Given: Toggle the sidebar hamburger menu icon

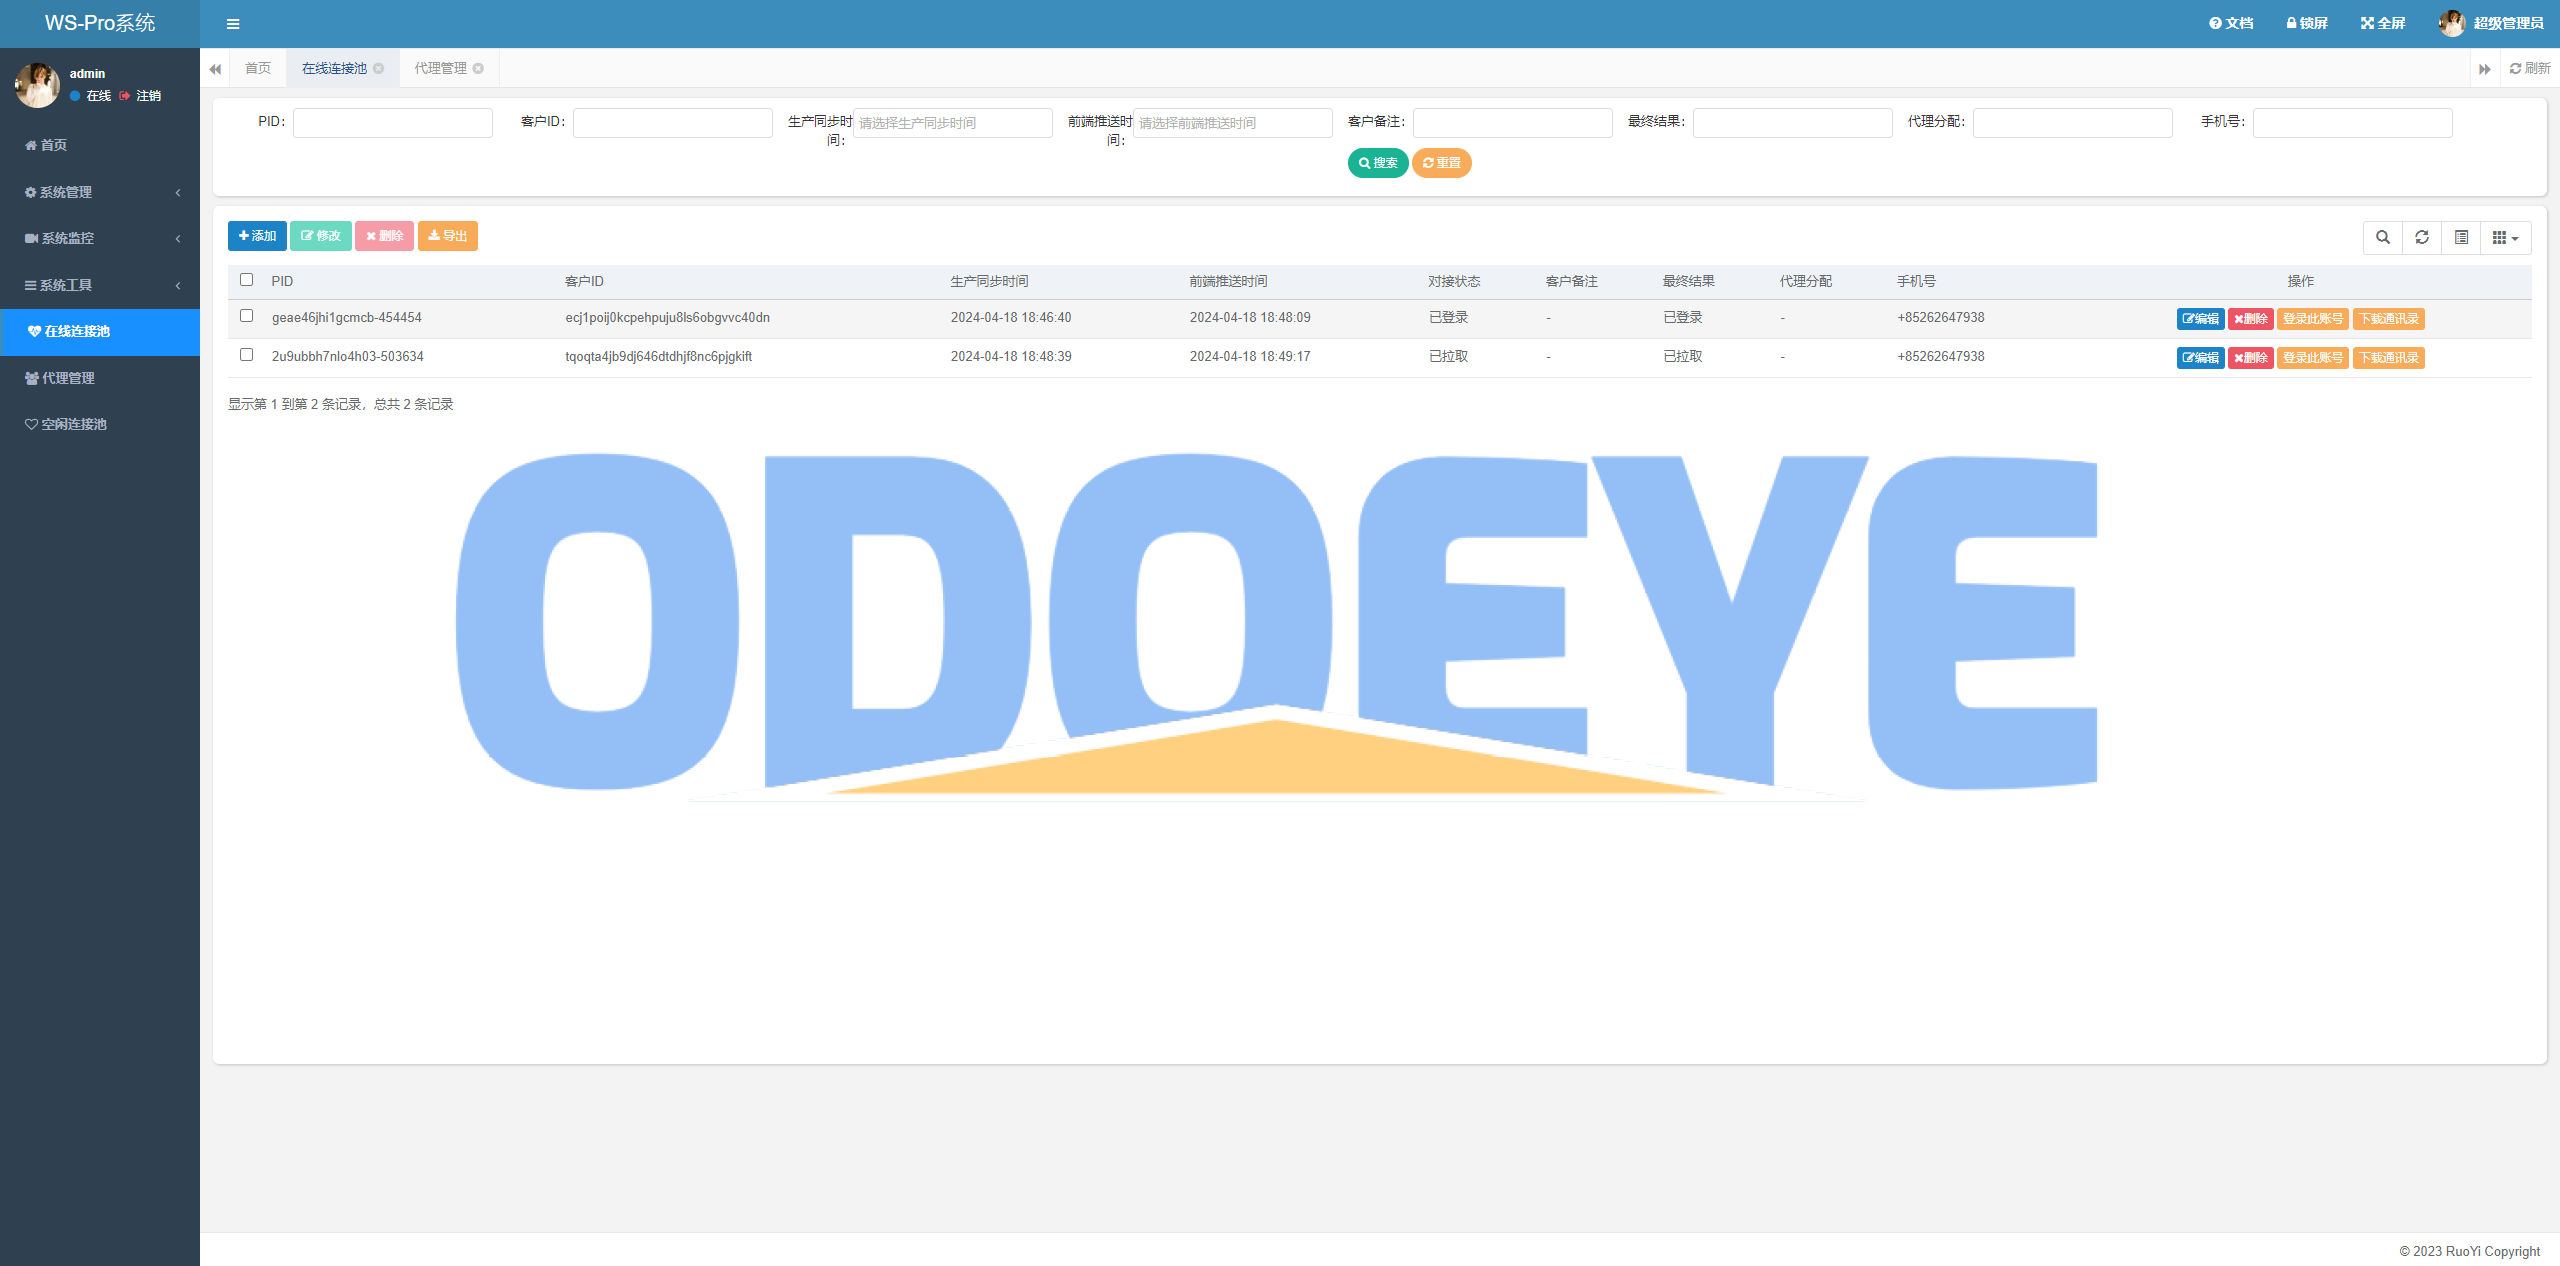Looking at the screenshot, I should (x=233, y=24).
